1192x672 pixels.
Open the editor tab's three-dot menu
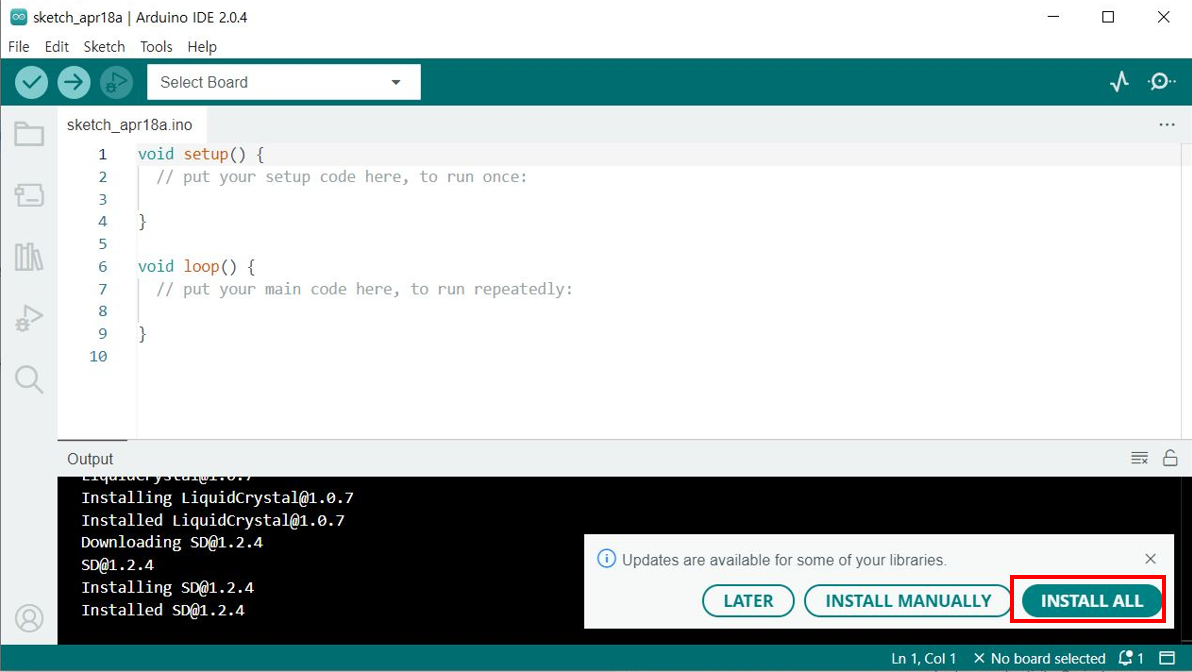[x=1167, y=125]
